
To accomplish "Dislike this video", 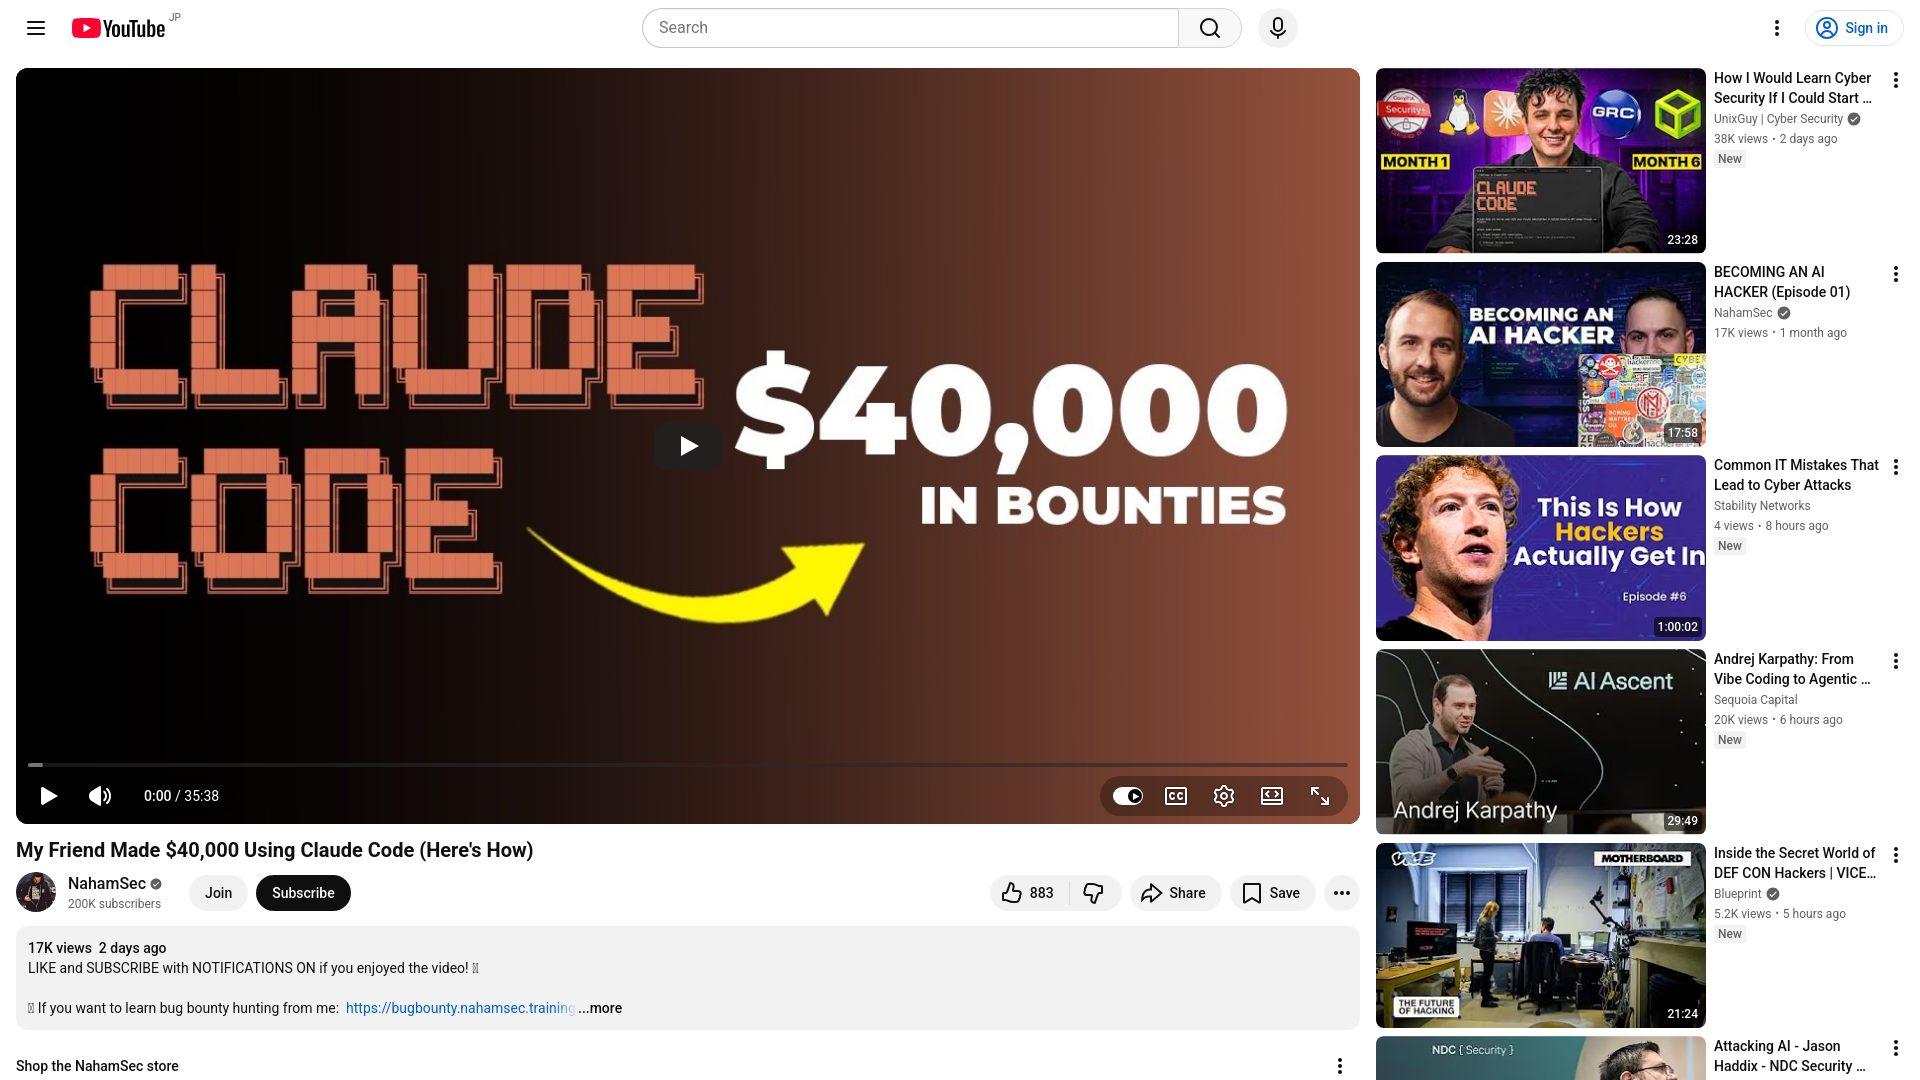I will pos(1095,893).
